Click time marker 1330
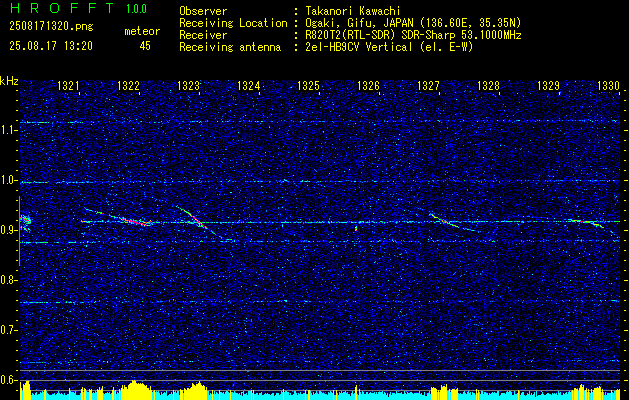The image size is (629, 400). coord(609,85)
